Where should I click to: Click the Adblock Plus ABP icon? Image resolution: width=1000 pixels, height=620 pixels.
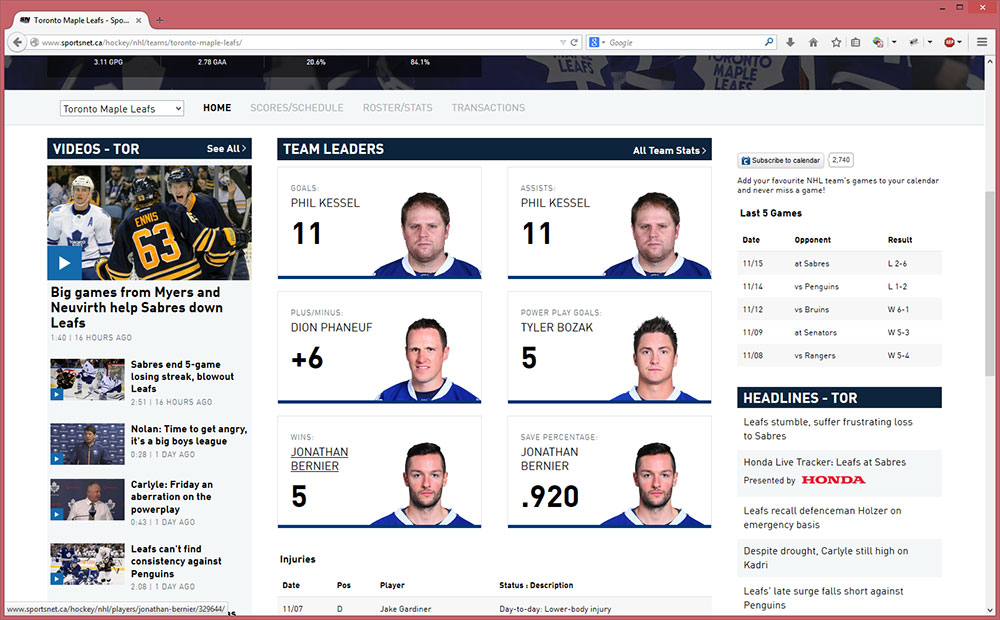949,42
